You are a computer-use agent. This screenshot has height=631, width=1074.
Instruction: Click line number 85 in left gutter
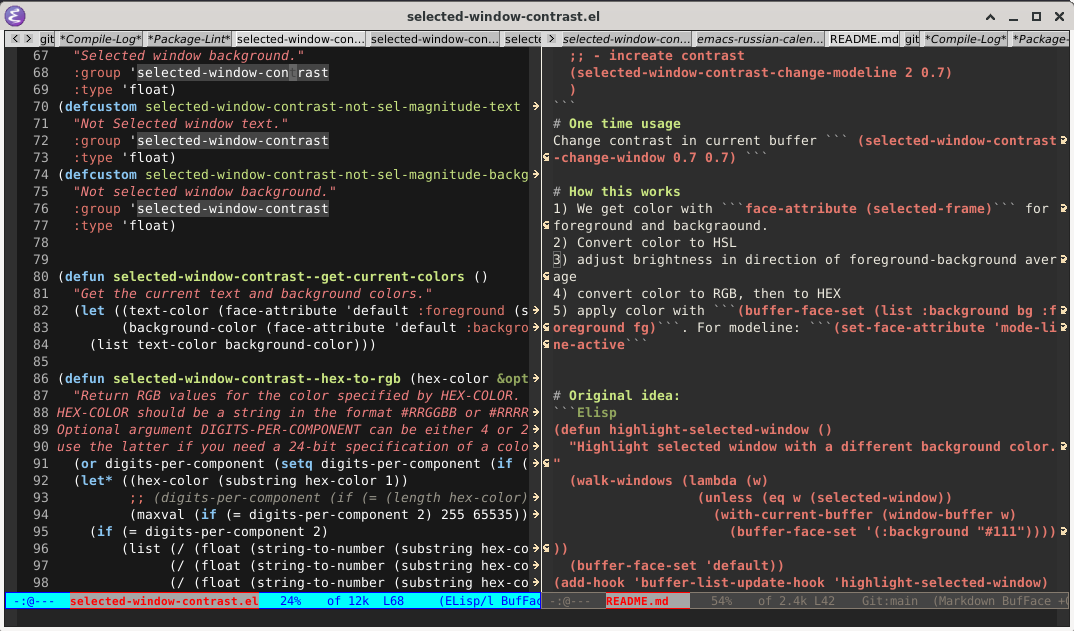pyautogui.click(x=41, y=361)
